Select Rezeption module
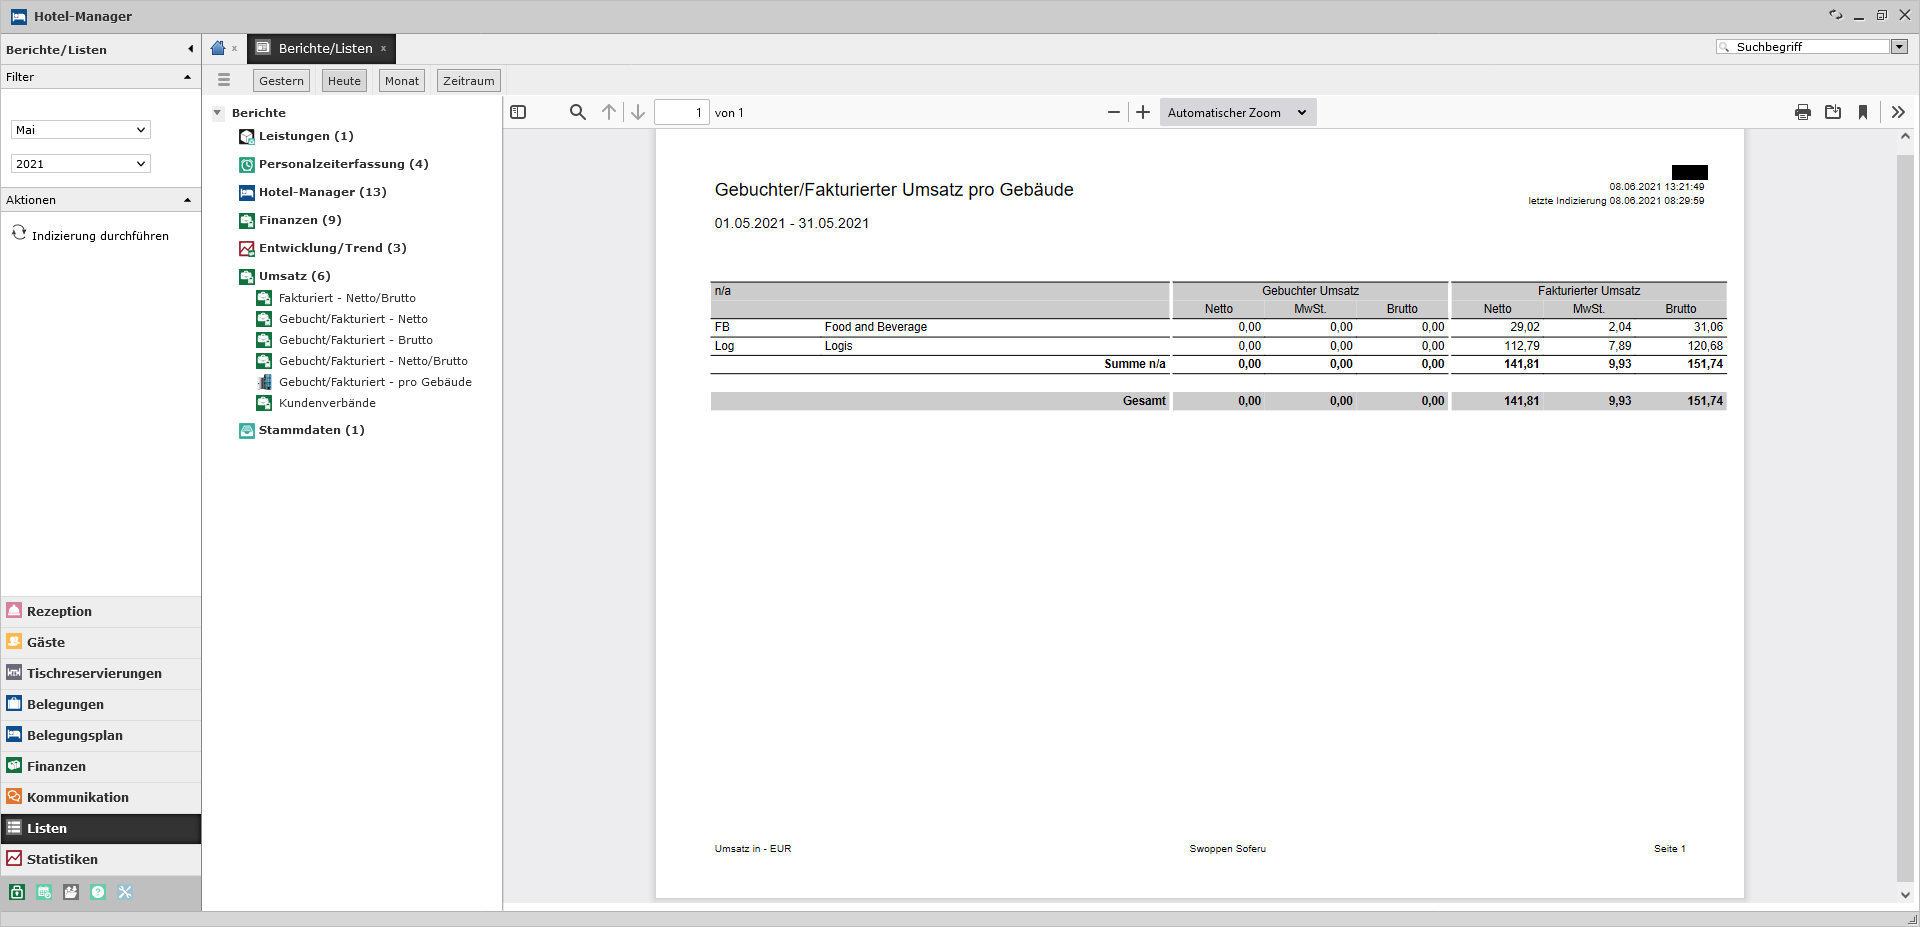 (101, 611)
